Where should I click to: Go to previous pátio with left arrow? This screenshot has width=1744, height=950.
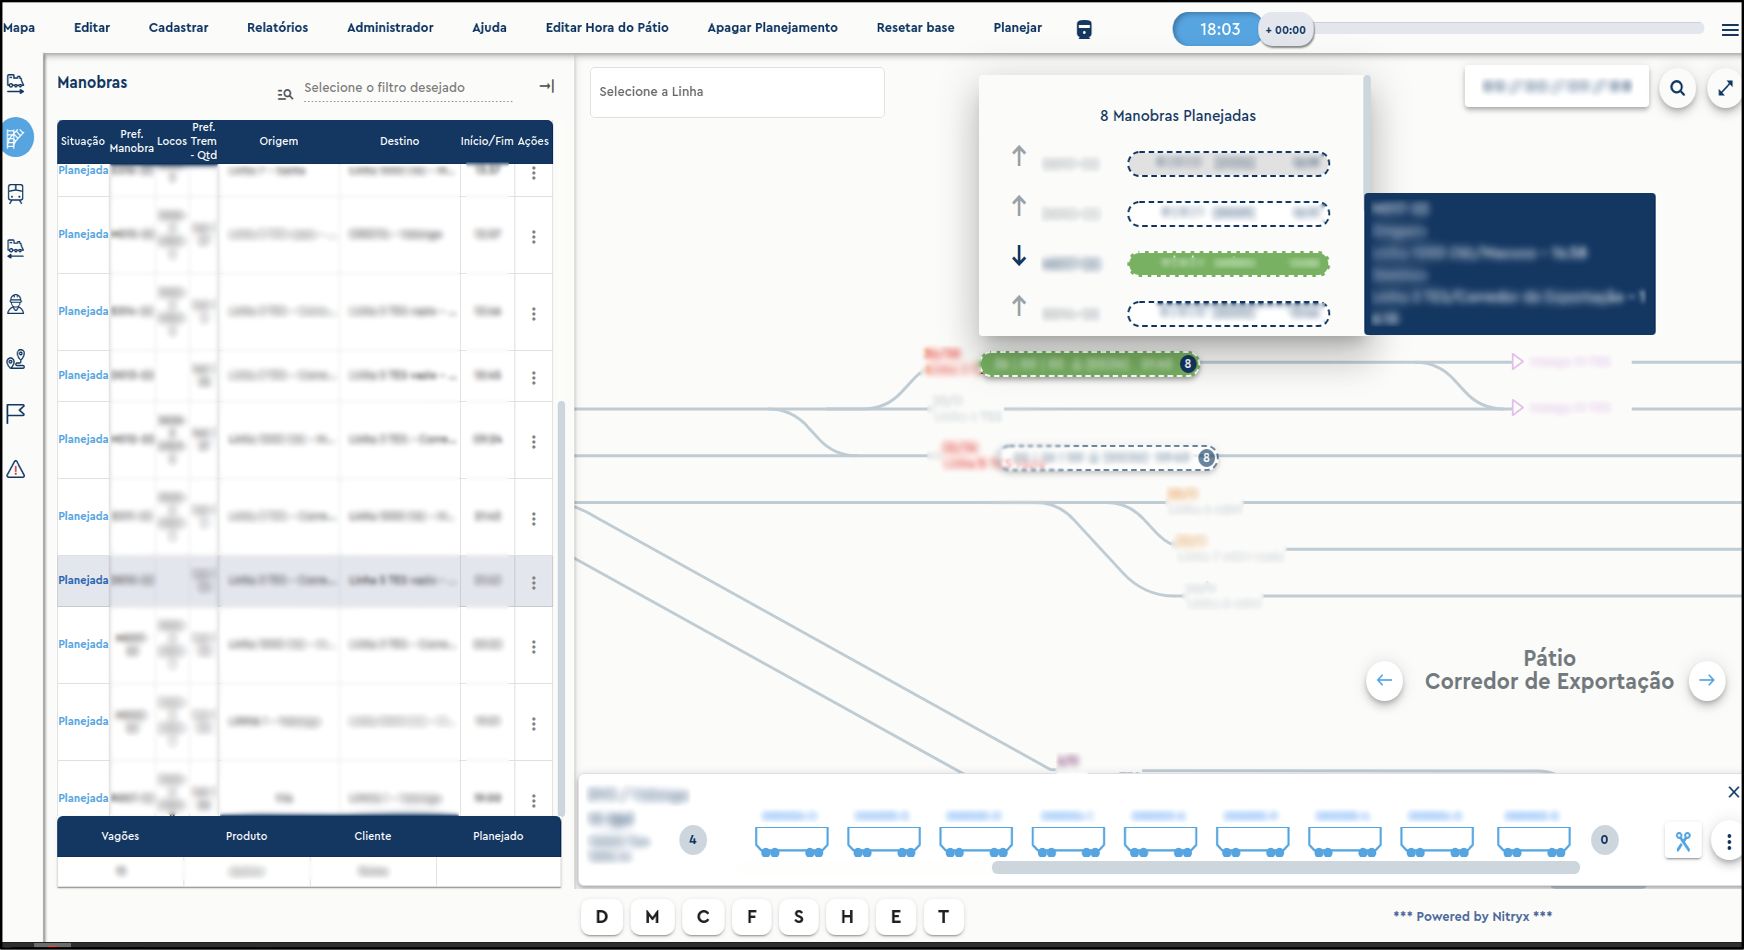pyautogui.click(x=1384, y=681)
